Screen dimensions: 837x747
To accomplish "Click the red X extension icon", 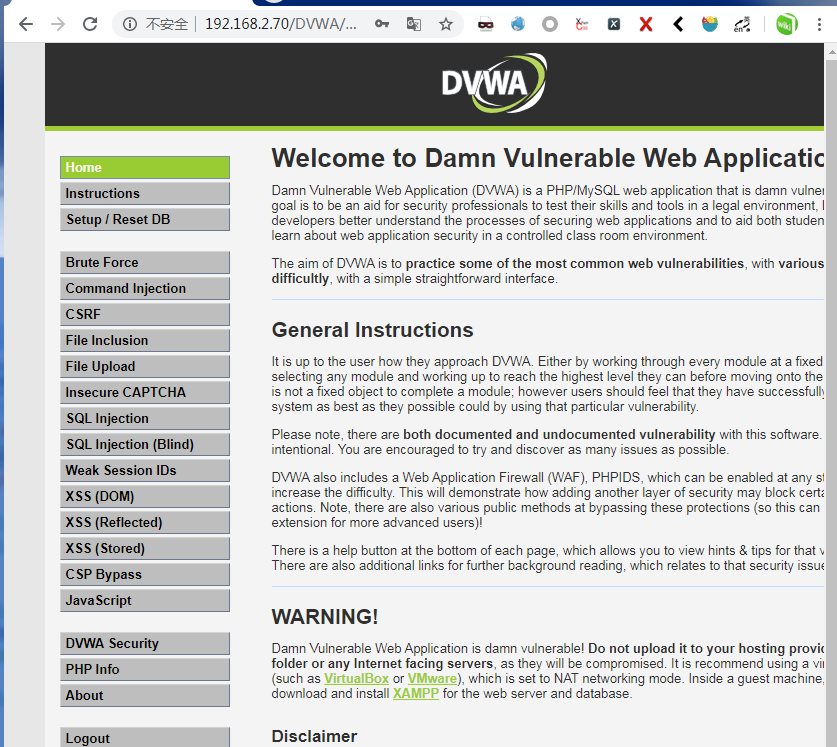I will pyautogui.click(x=646, y=24).
